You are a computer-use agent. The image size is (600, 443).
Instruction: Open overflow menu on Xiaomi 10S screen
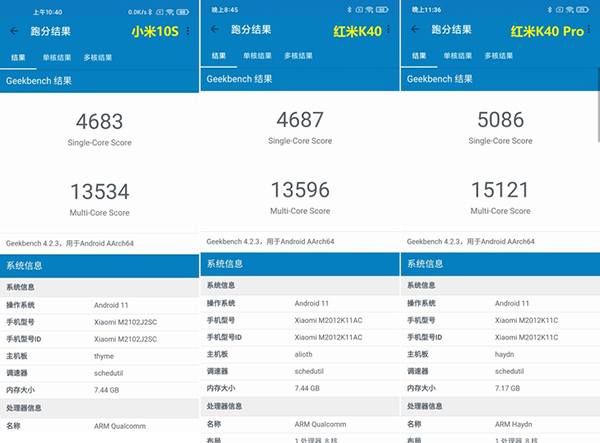tap(189, 31)
